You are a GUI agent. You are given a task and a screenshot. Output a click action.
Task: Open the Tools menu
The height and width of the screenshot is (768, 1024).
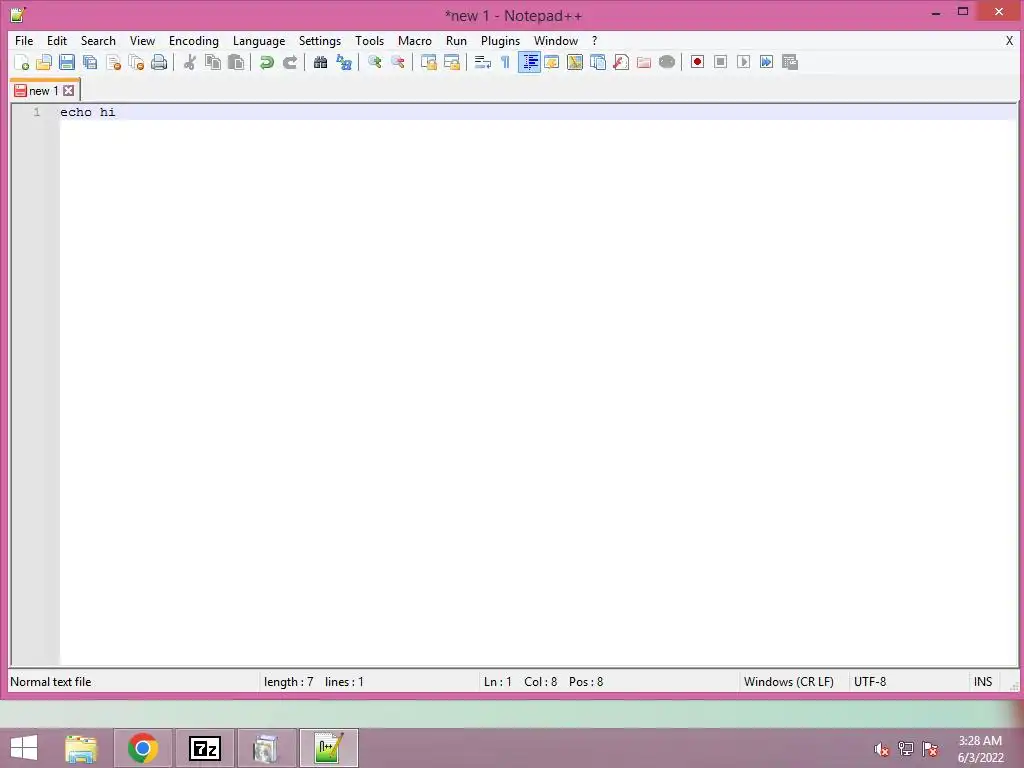(x=370, y=40)
